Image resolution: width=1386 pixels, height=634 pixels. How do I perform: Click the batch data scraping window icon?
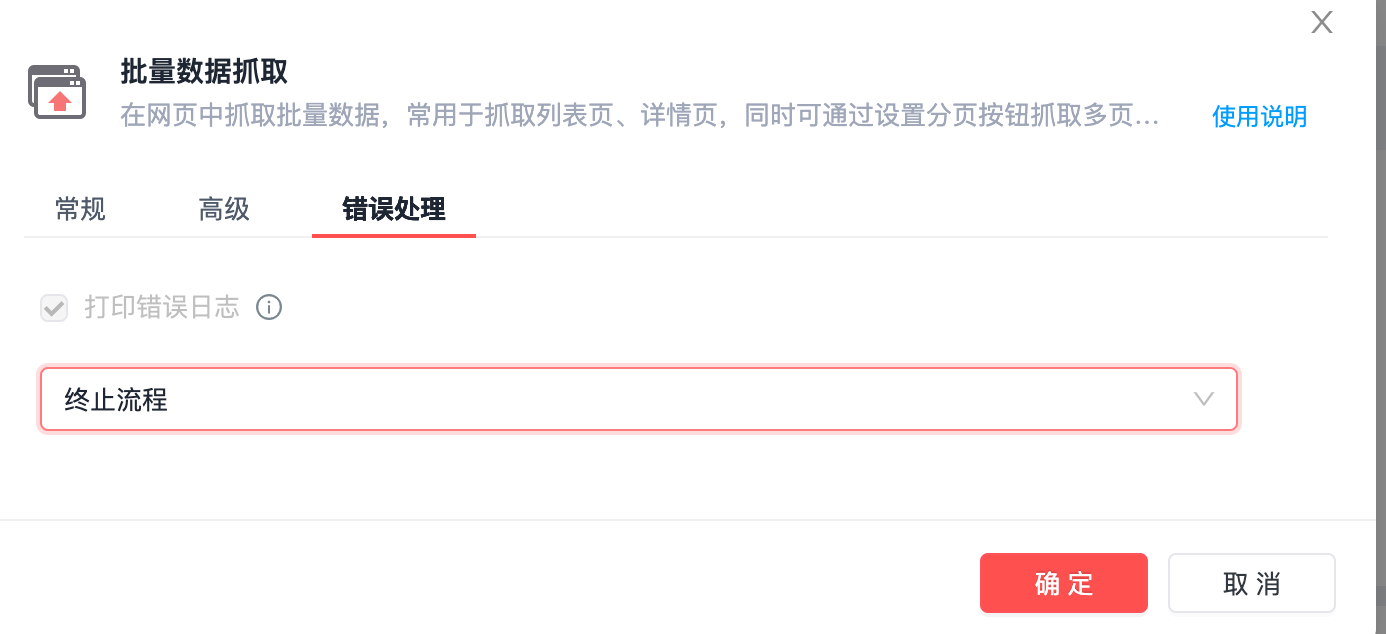pyautogui.click(x=57, y=92)
